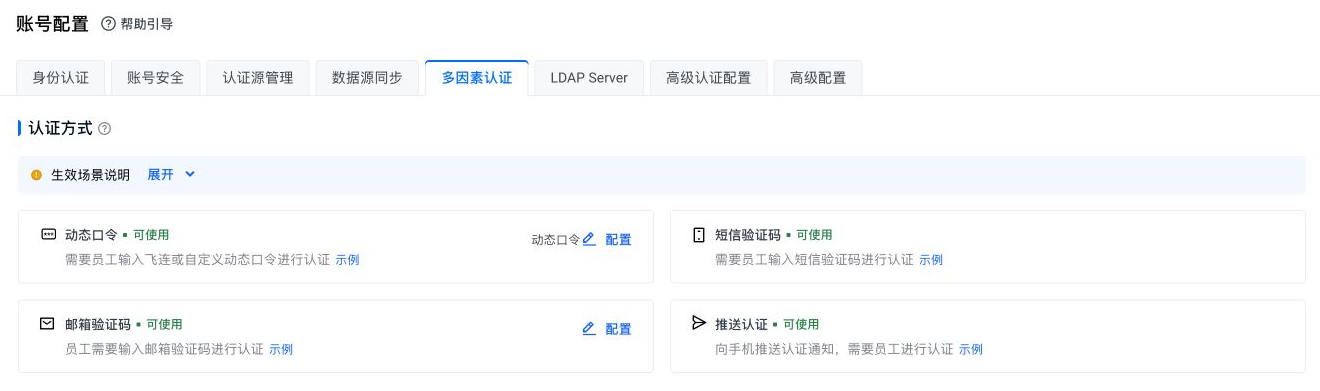Click the 邮箱验证码 card title
Screen dimensions: 1320x391
tap(98, 324)
